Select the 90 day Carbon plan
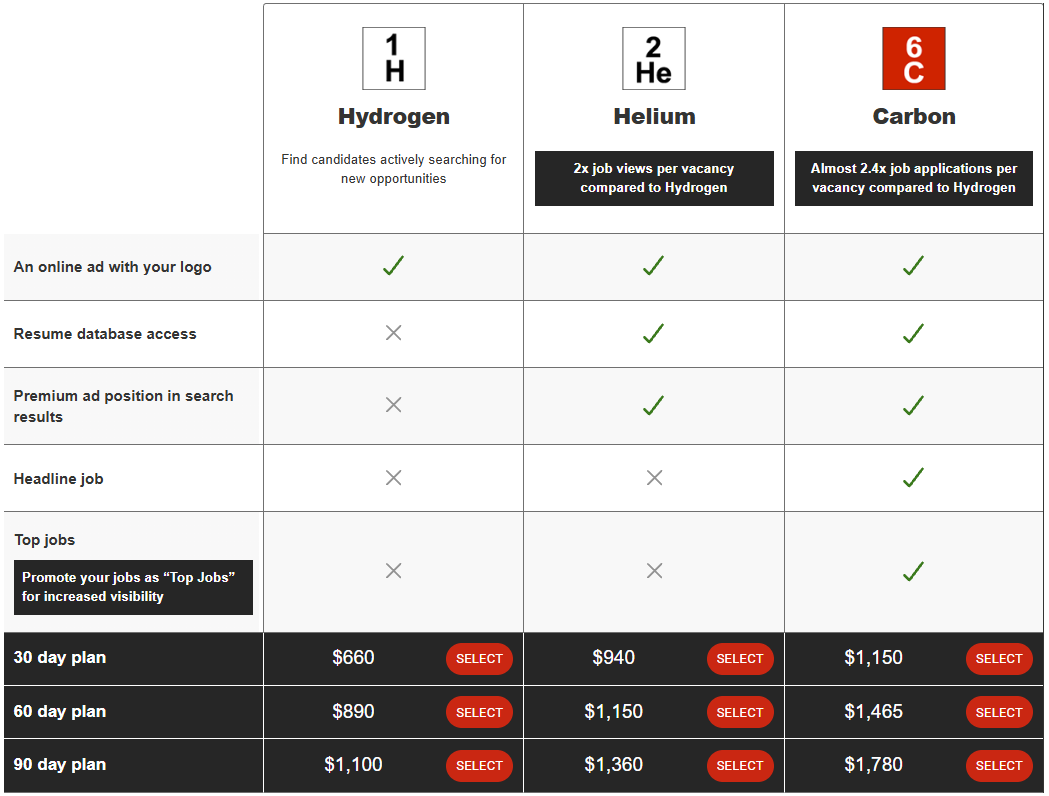This screenshot has height=796, width=1049. (x=999, y=765)
